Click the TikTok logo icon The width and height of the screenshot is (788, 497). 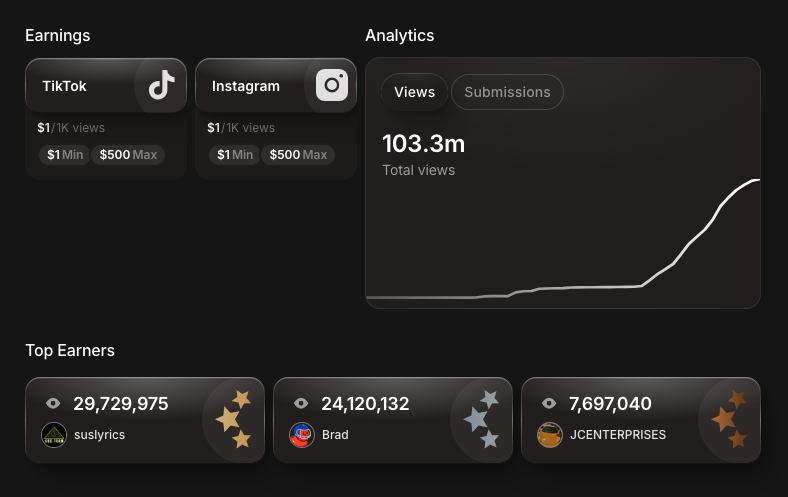pyautogui.click(x=161, y=85)
